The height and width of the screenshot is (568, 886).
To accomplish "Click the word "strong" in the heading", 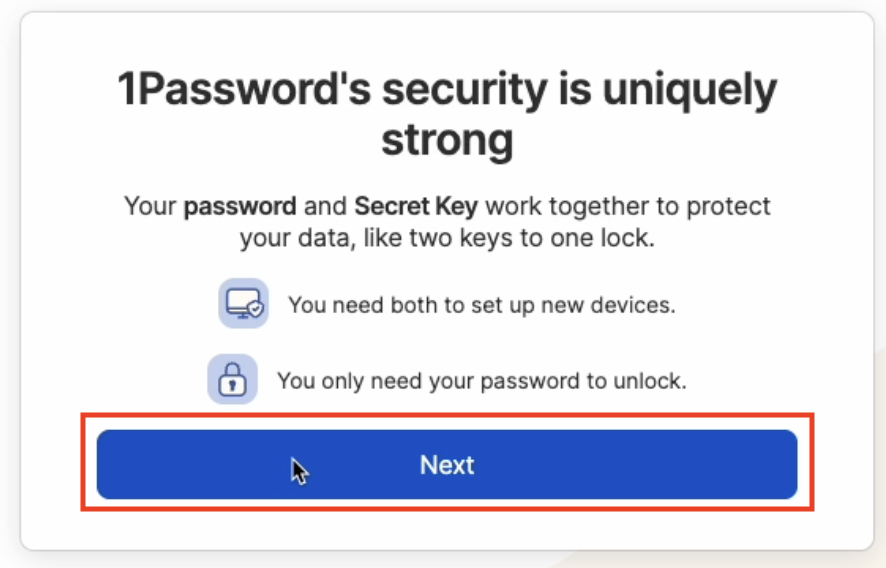I will click(446, 139).
